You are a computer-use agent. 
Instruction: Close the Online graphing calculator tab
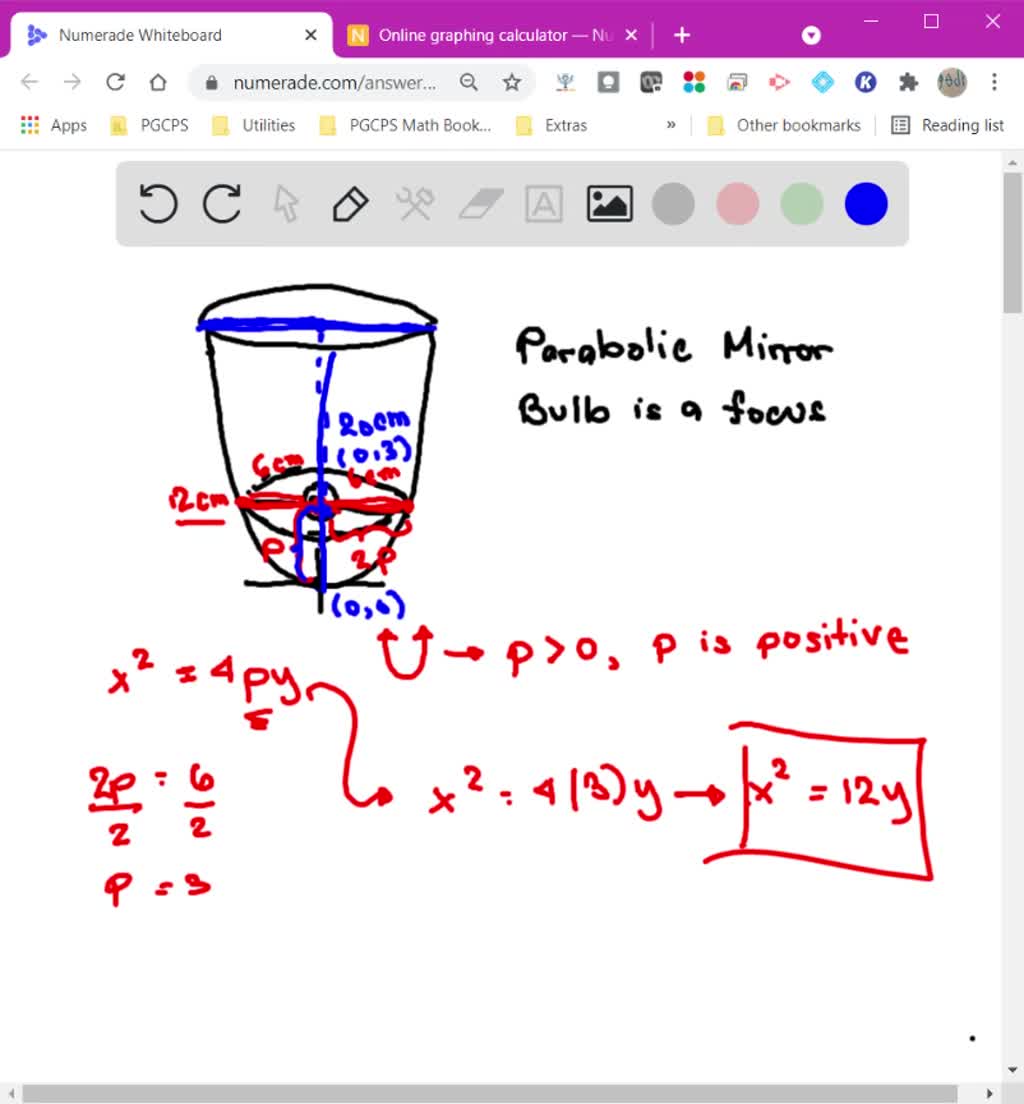coord(631,35)
